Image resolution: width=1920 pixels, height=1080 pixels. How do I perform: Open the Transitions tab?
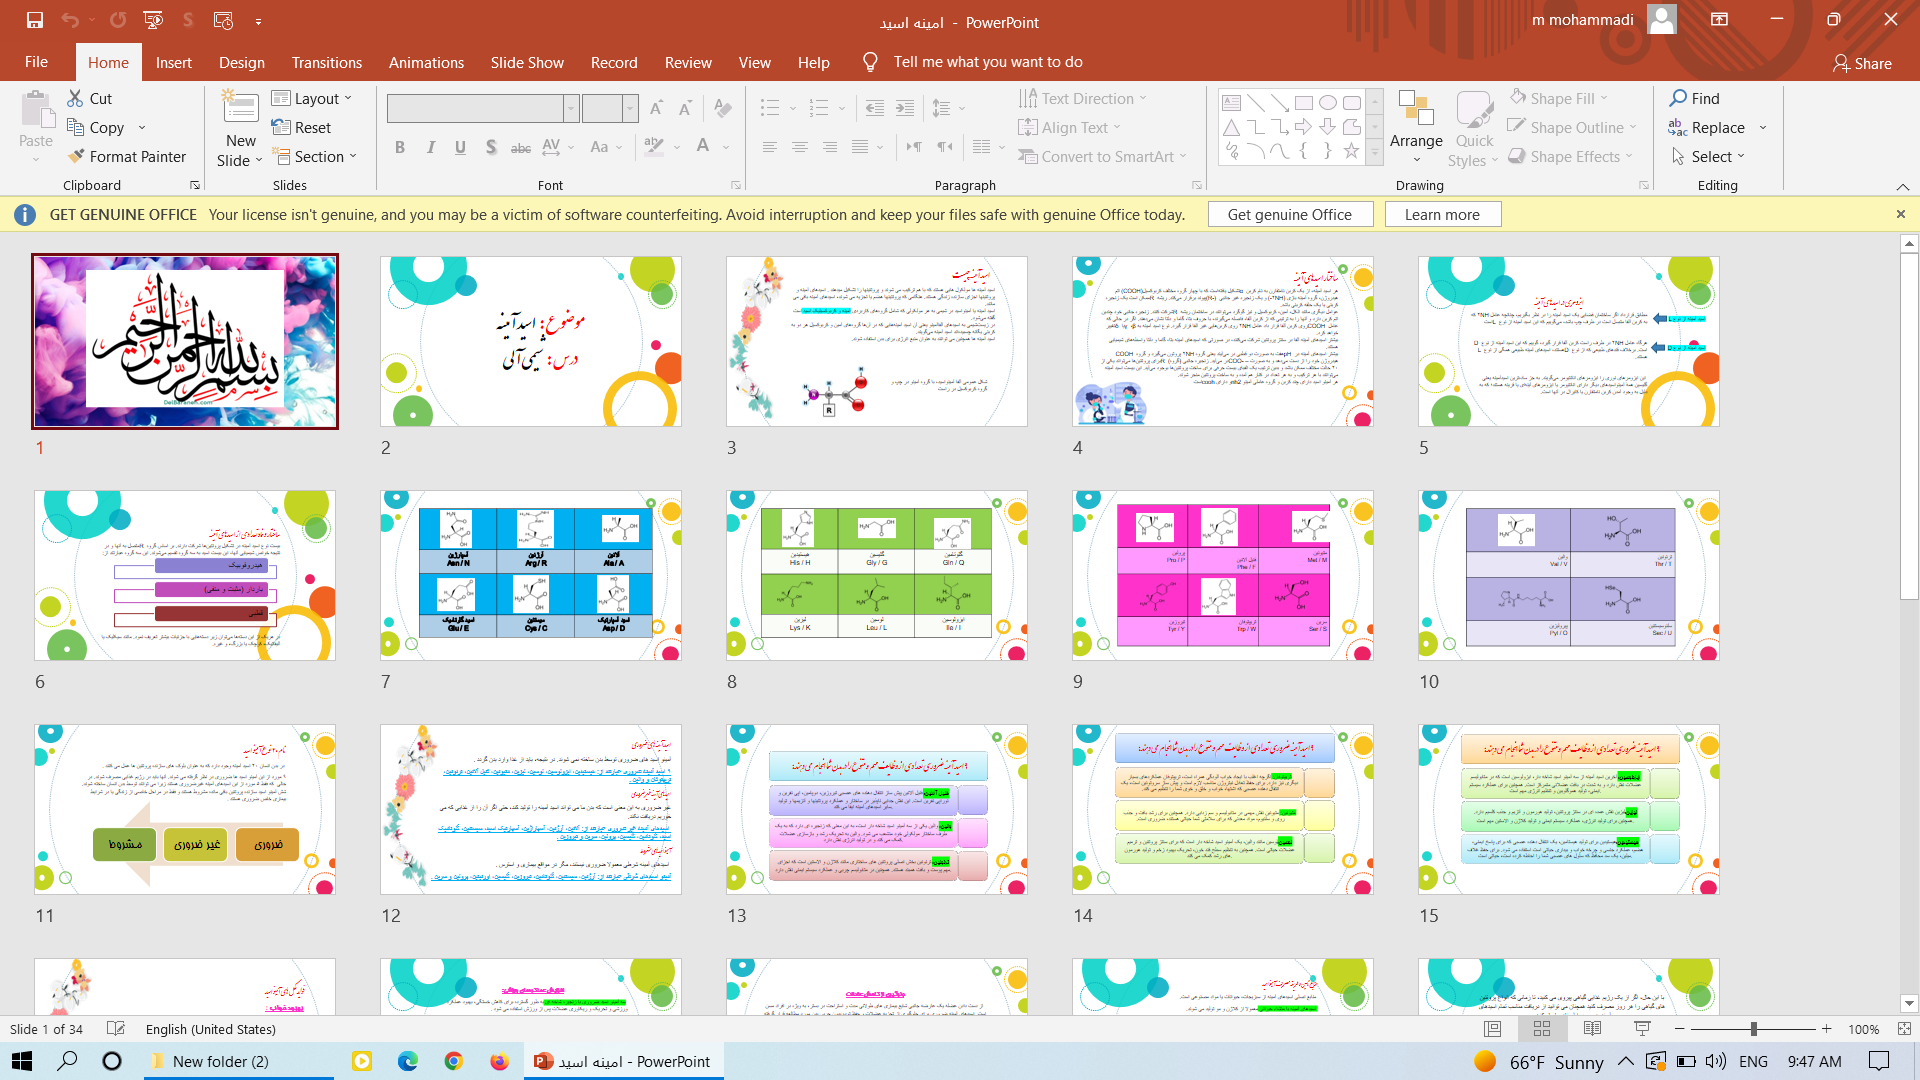coord(326,62)
